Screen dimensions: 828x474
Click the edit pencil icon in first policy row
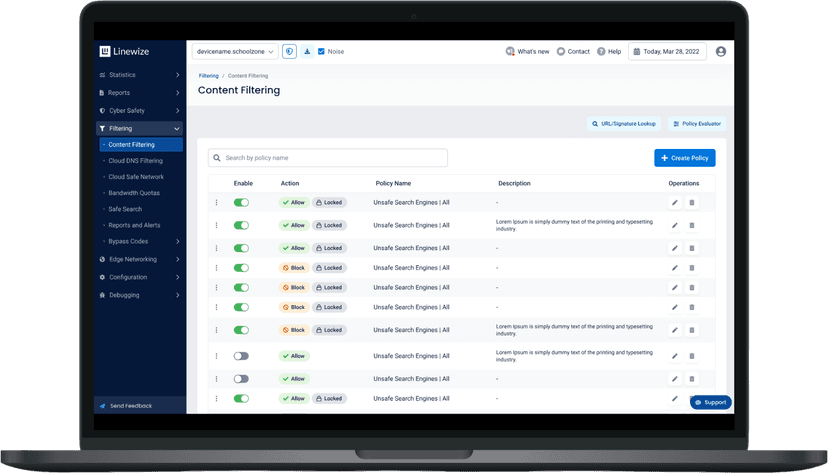674,202
